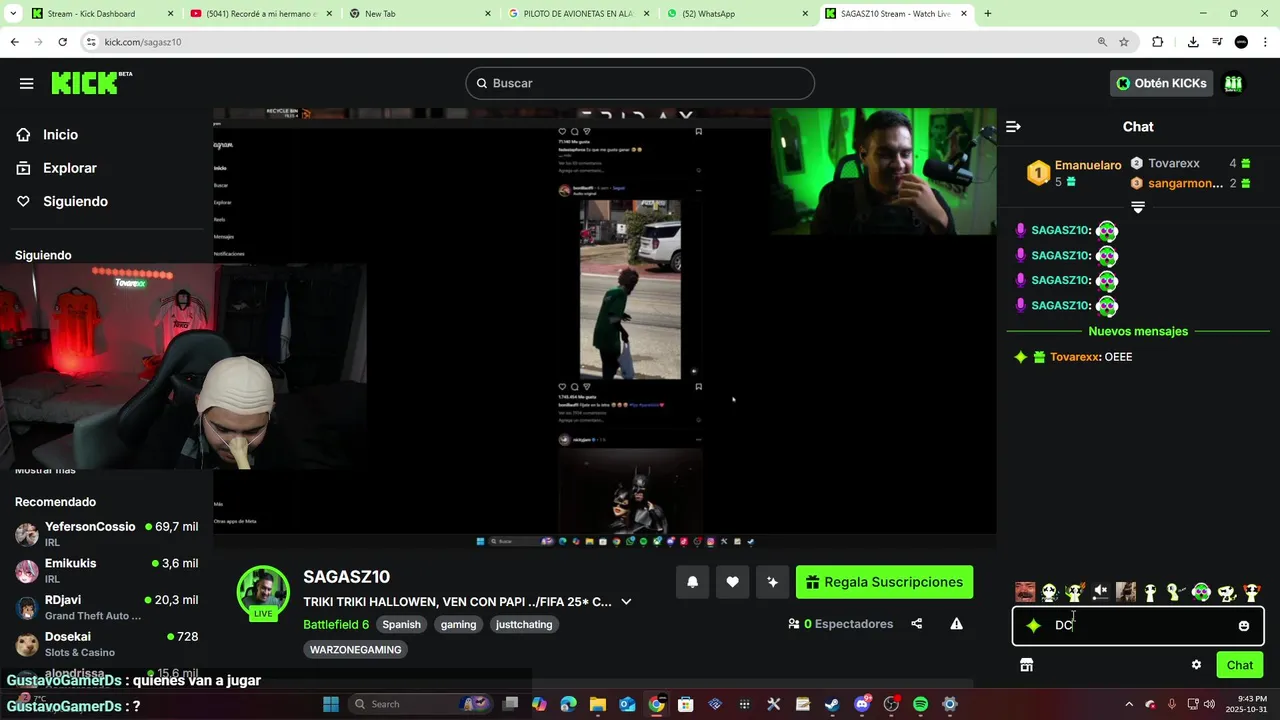Toggle the heart follow button
This screenshot has width=1280, height=720.
pyautogui.click(x=732, y=582)
